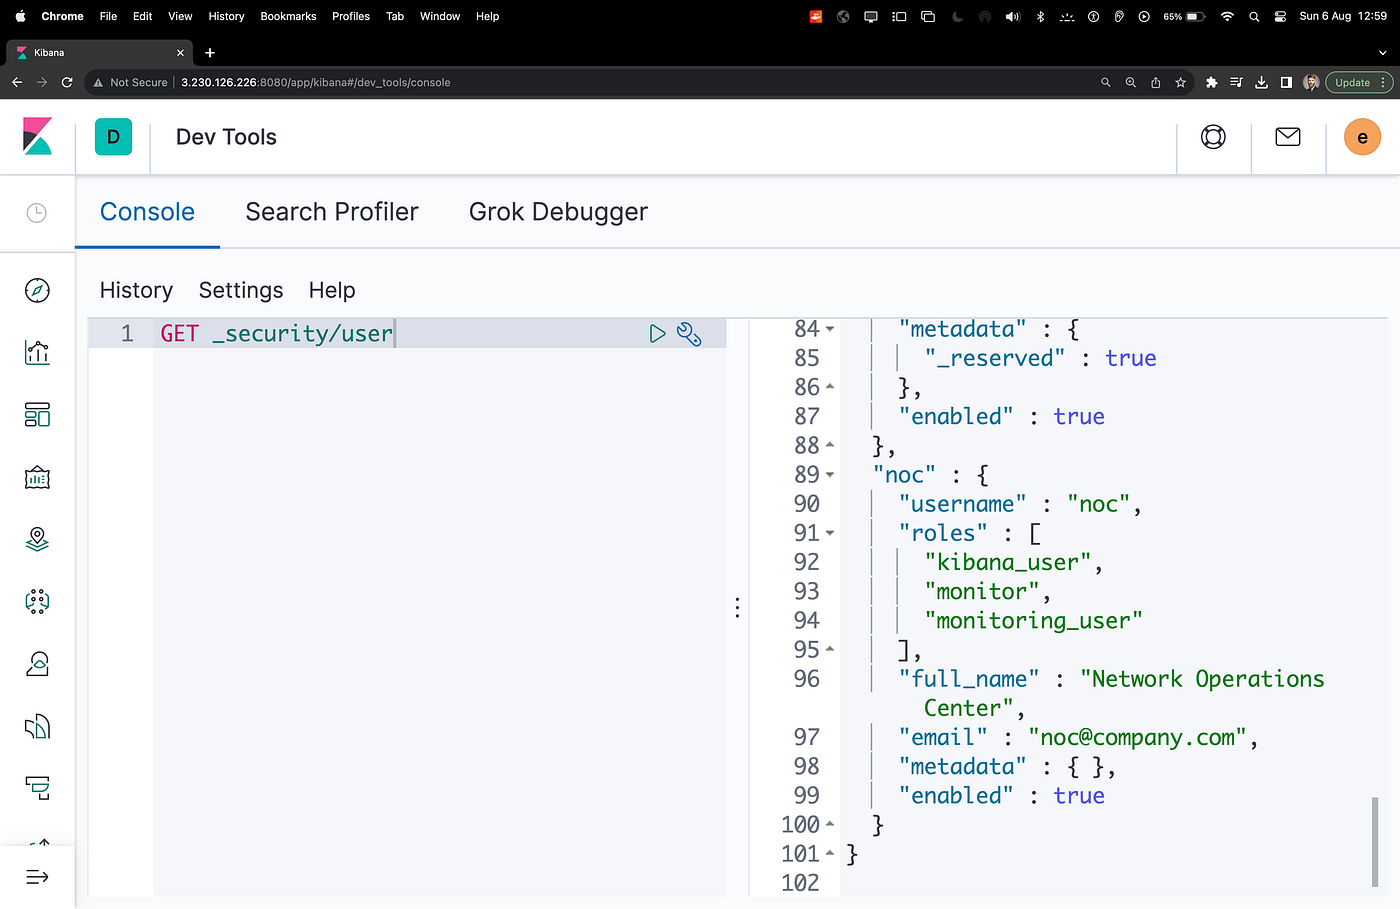The height and width of the screenshot is (909, 1400).
Task: Open Dashboard icon in sidebar
Action: 37,415
